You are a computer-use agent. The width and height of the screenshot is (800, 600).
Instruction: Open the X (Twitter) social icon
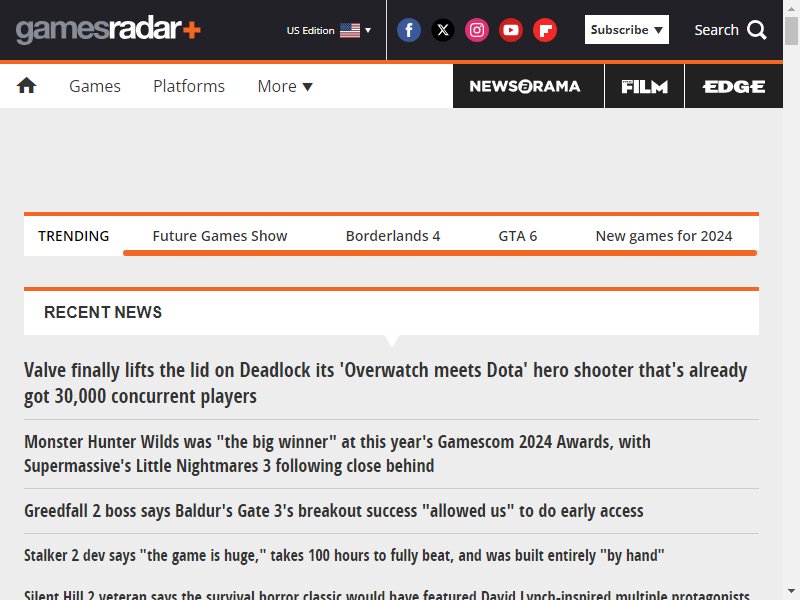[x=443, y=30]
